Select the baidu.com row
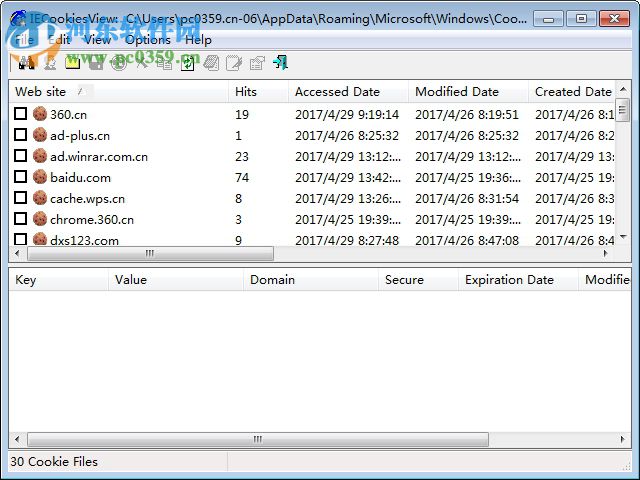This screenshot has height=480, width=640. (312, 177)
